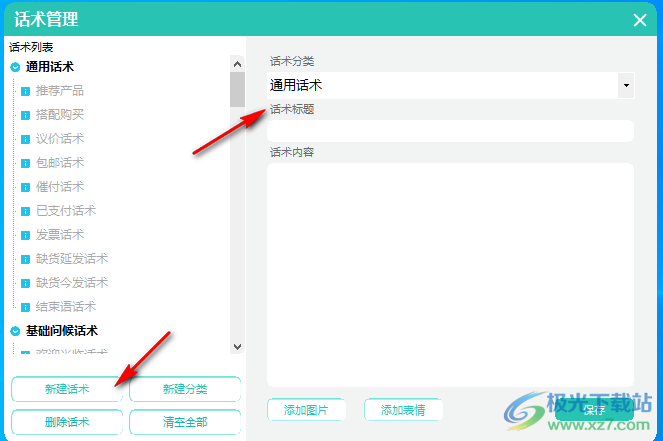
Task: Click the 新建话术 button
Action: click(67, 389)
